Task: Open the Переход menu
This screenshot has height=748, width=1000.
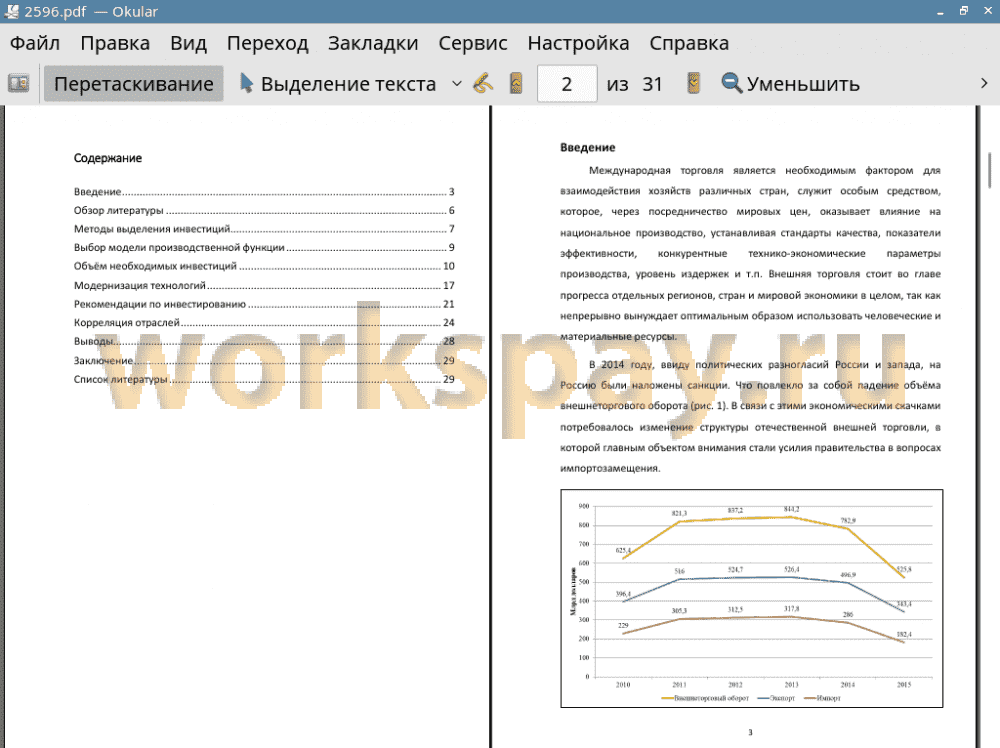Action: [x=267, y=43]
